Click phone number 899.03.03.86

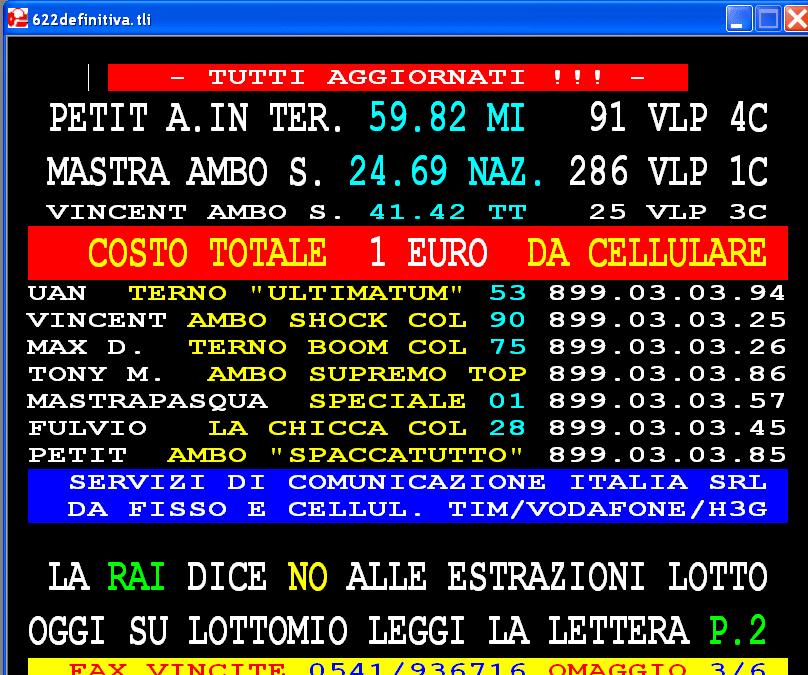pos(667,374)
